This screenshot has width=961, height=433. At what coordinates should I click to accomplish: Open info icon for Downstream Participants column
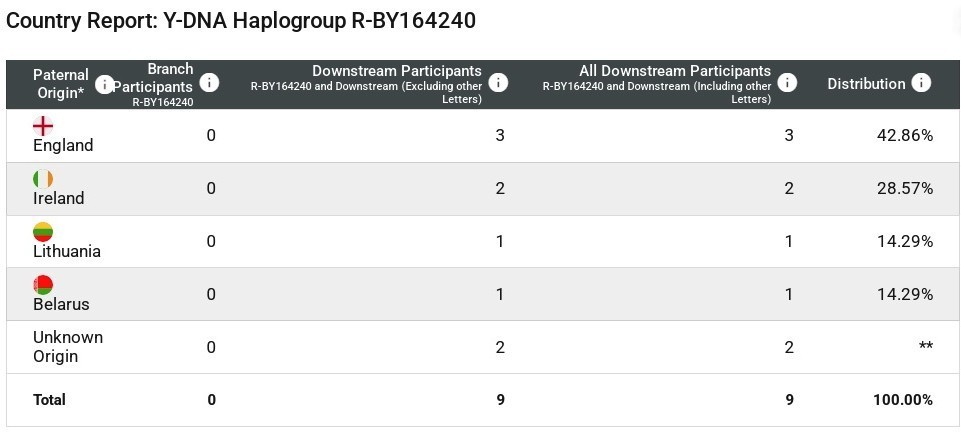(498, 83)
